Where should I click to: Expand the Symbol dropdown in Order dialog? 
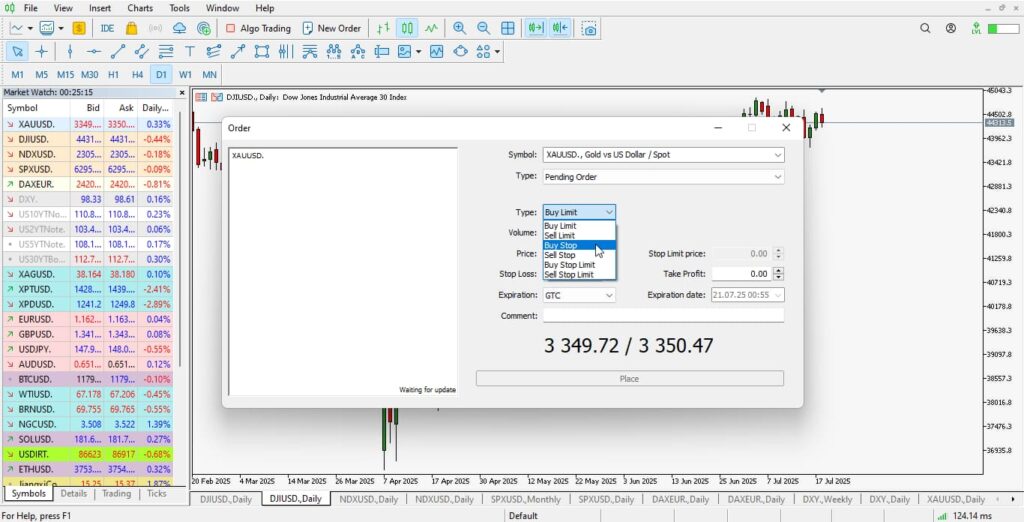(777, 155)
